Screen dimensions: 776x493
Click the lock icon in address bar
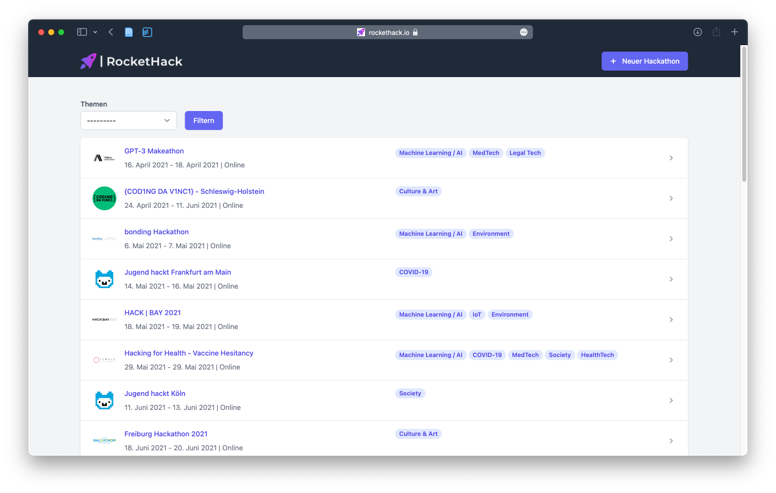415,32
